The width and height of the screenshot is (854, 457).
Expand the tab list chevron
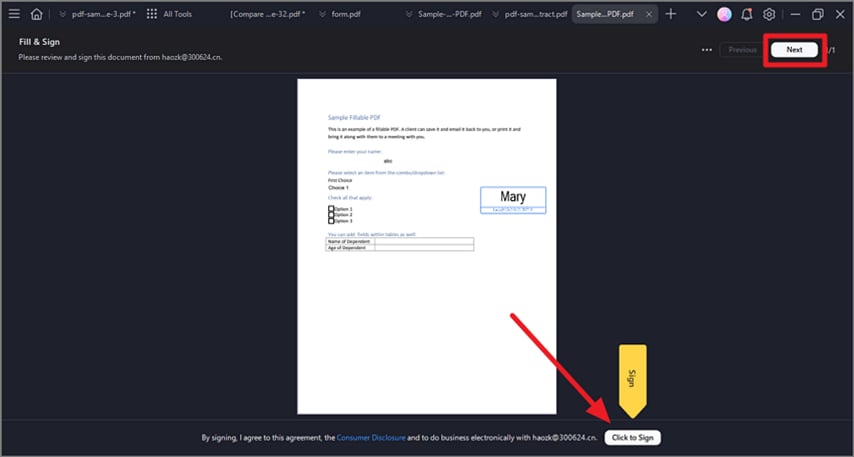[702, 14]
